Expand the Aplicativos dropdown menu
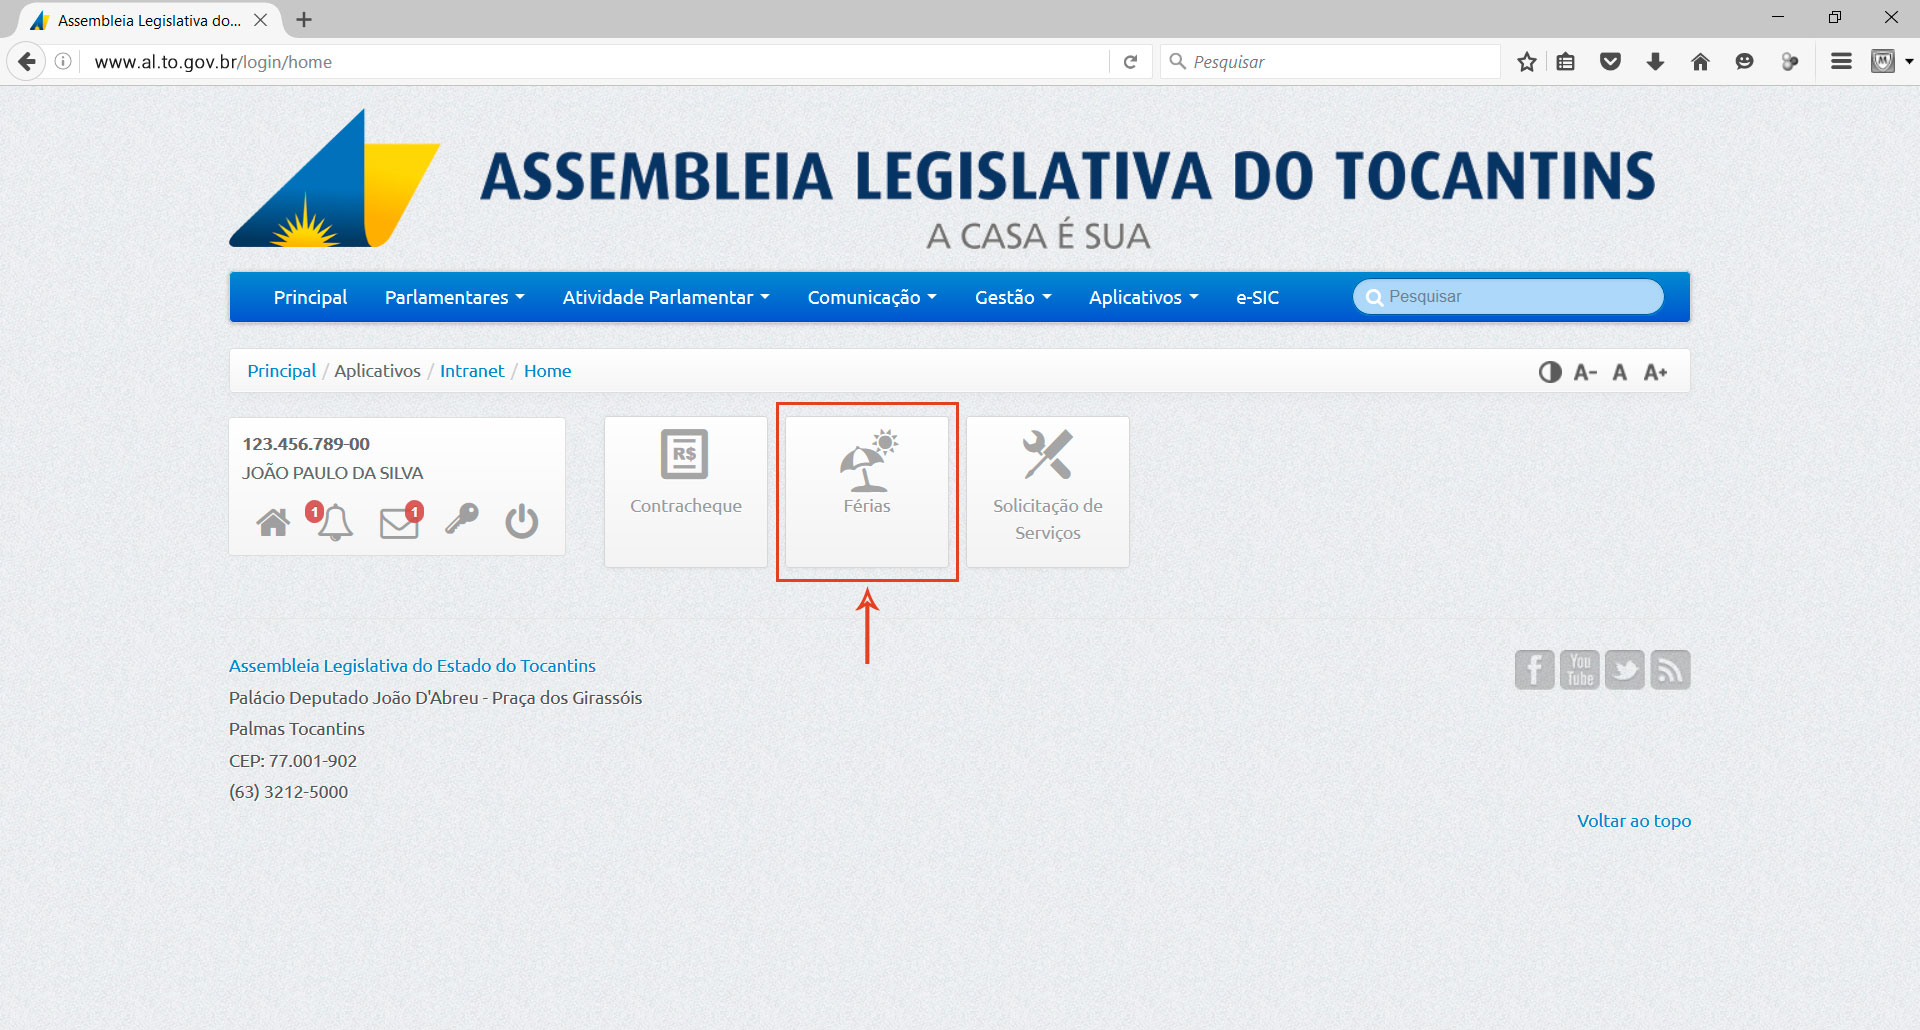The width and height of the screenshot is (1920, 1030). 1143,297
